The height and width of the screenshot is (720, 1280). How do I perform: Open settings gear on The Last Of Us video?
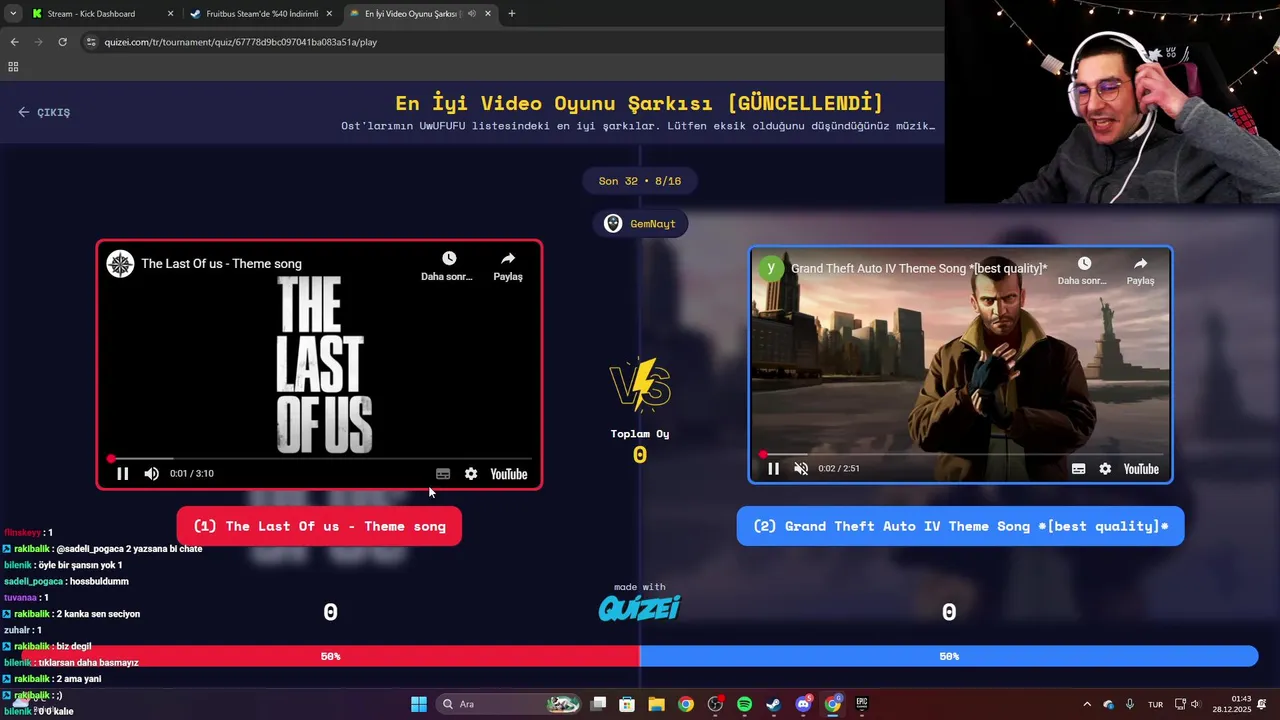(471, 474)
